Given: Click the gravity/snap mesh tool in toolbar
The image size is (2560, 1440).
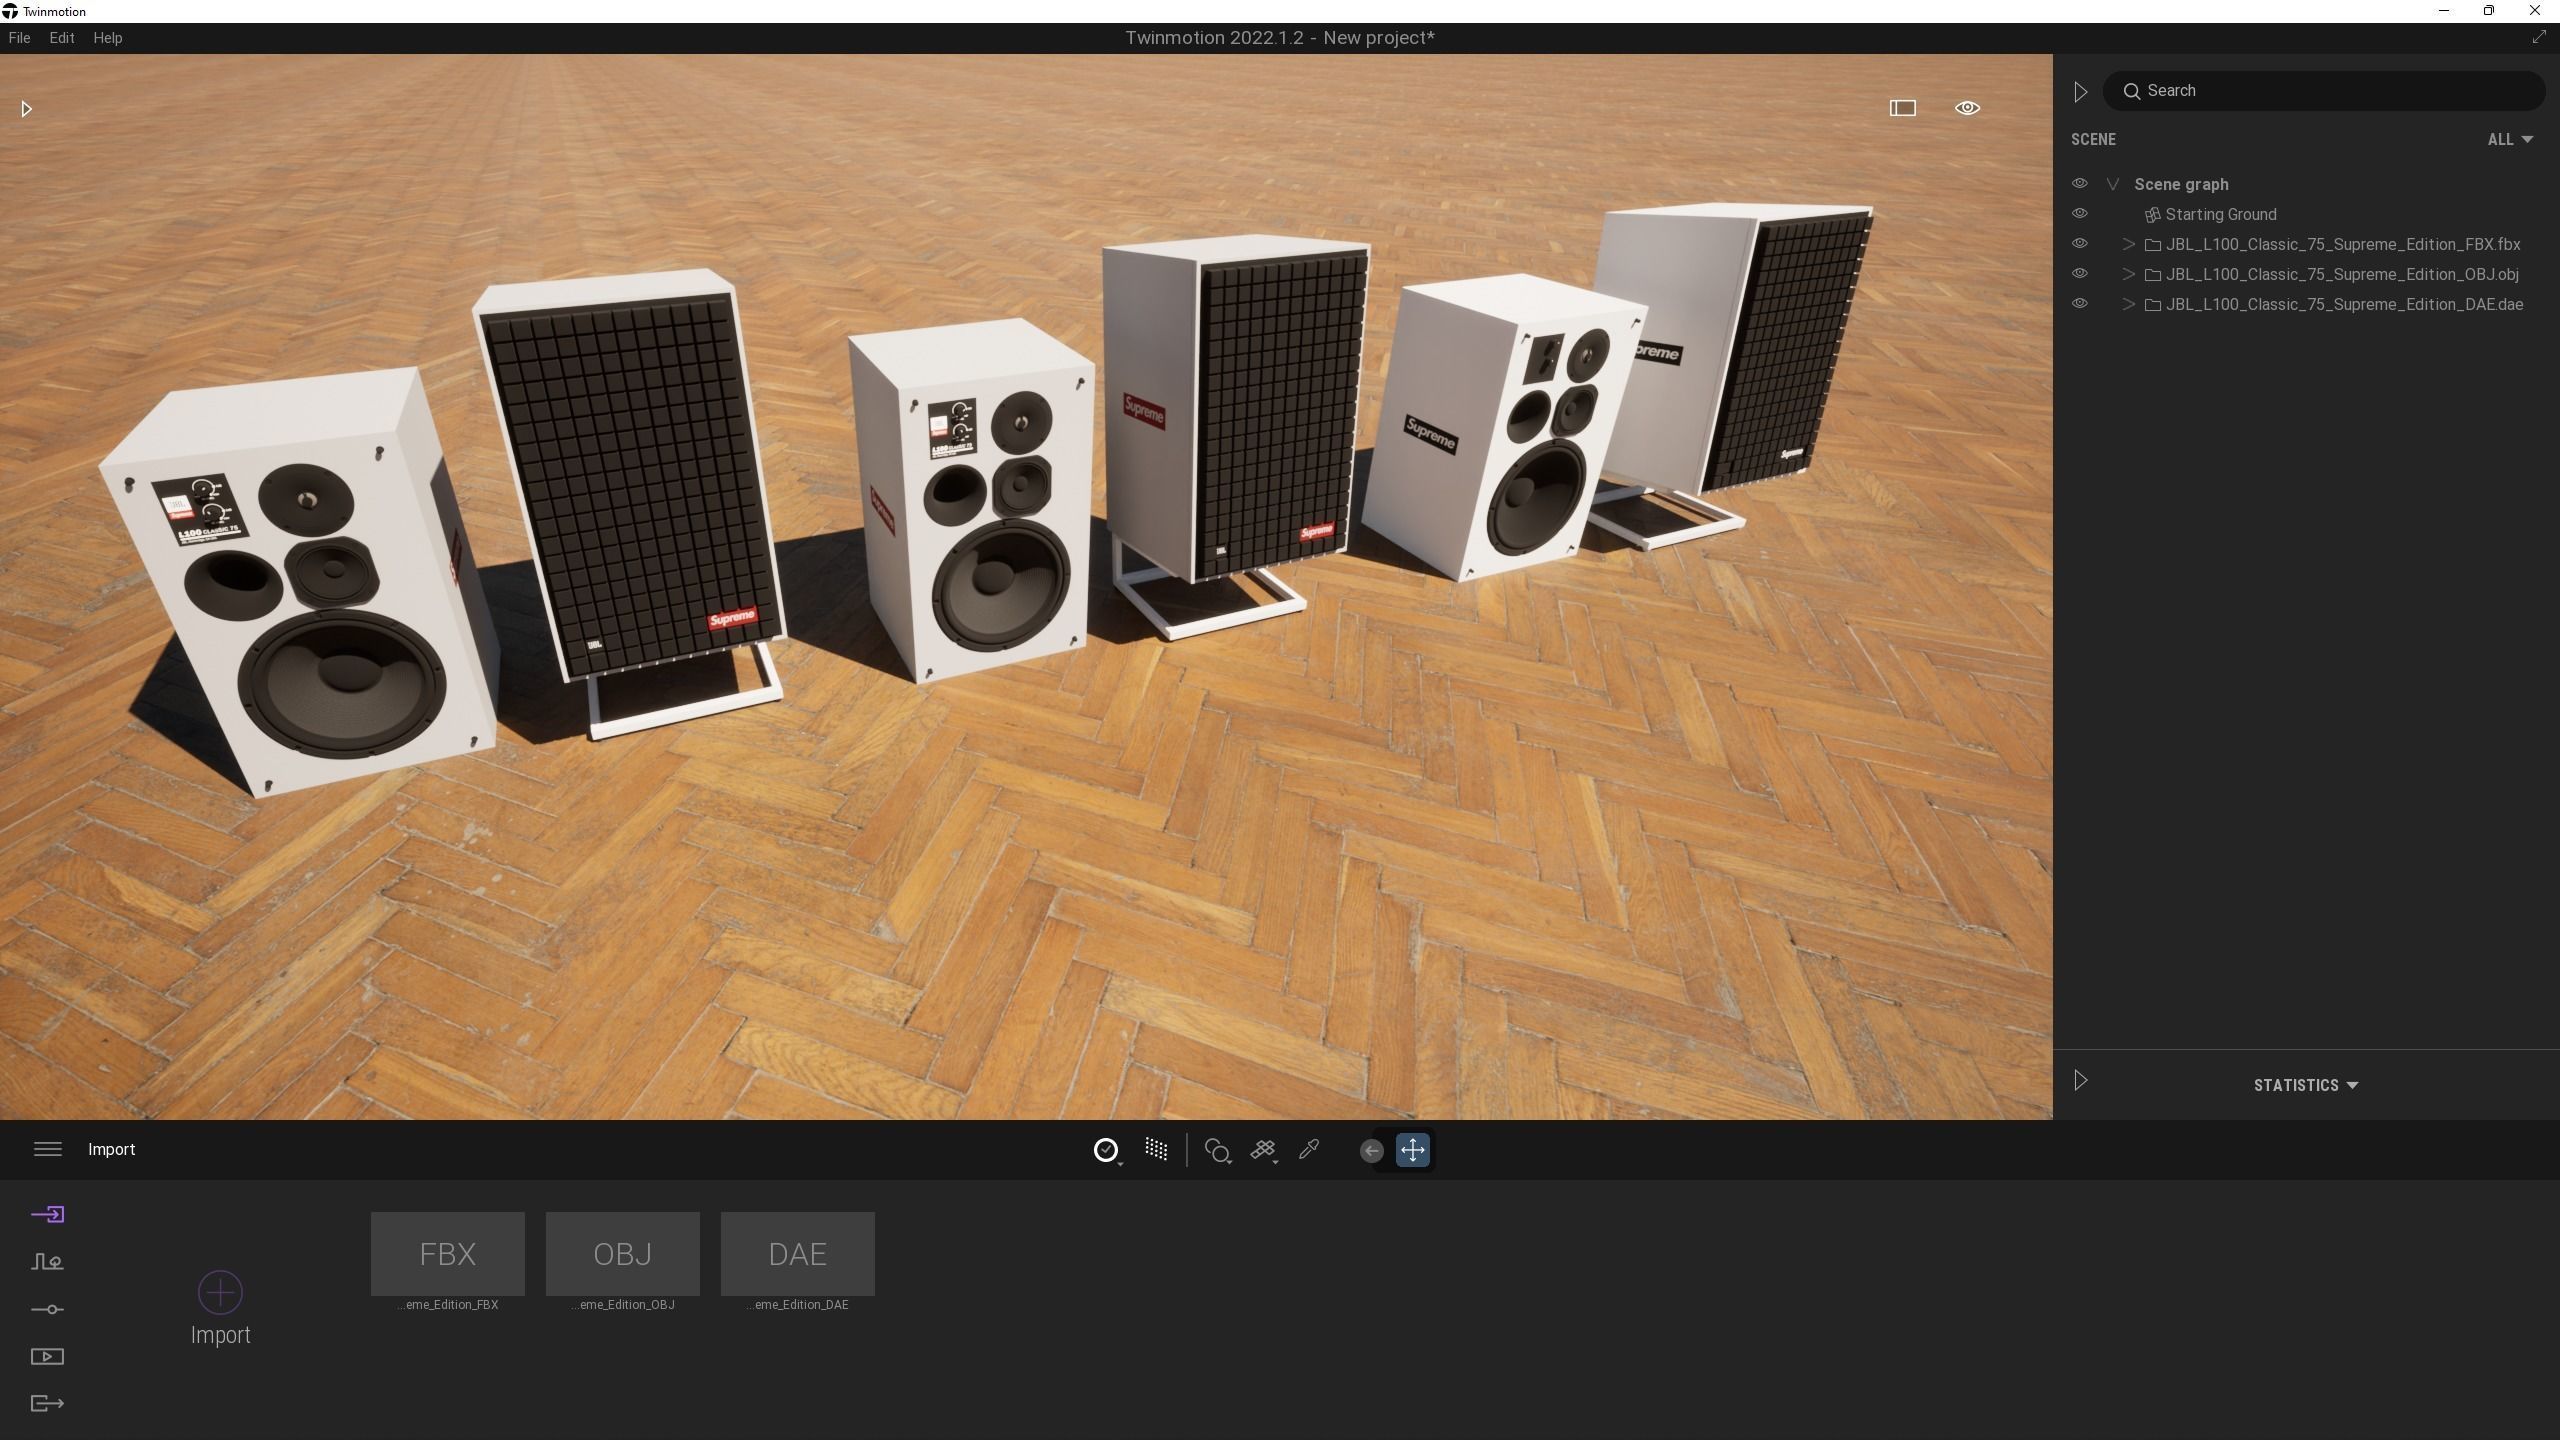Looking at the screenshot, I should (x=1263, y=1151).
